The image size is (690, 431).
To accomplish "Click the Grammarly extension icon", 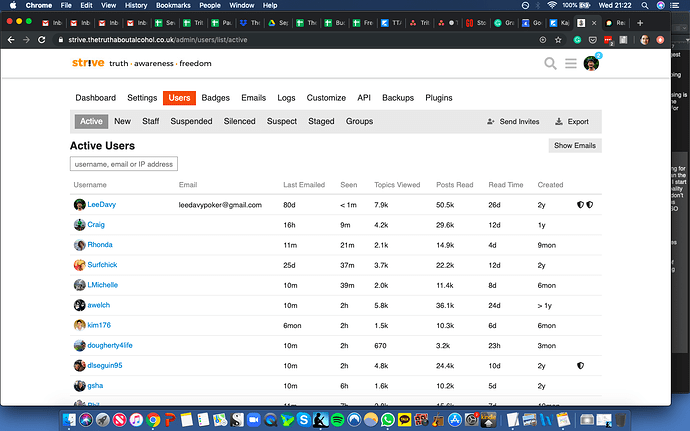I will (577, 40).
